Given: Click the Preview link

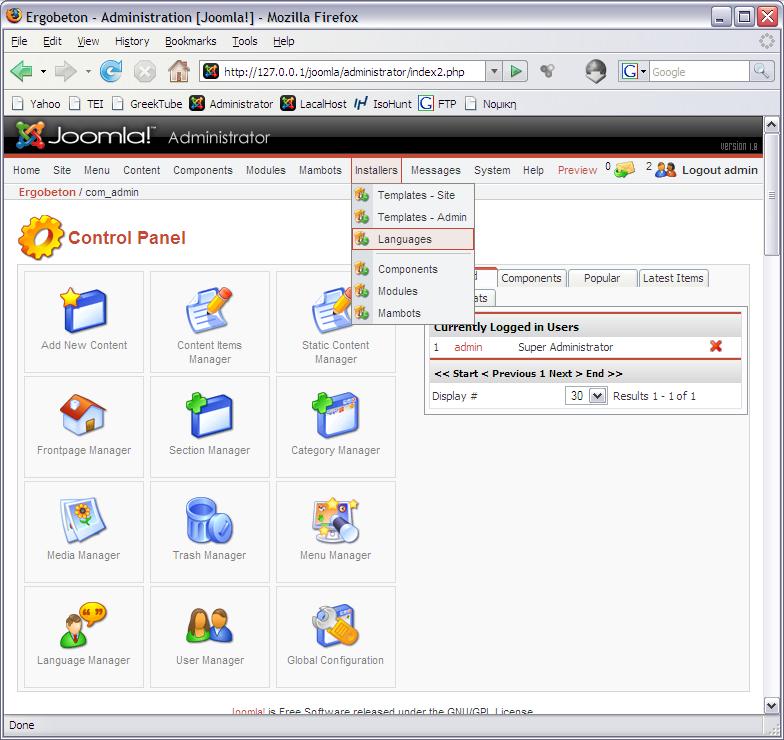Looking at the screenshot, I should (578, 170).
